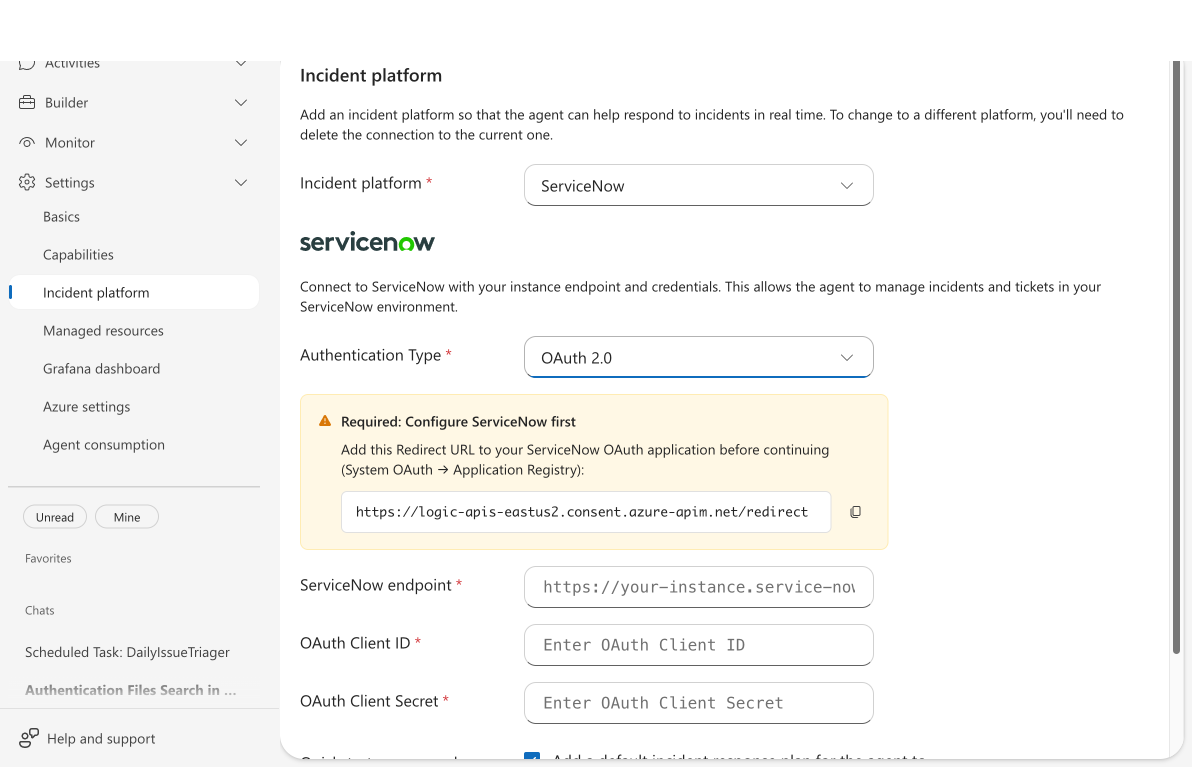Click the OAuth Client Secret field

[699, 702]
